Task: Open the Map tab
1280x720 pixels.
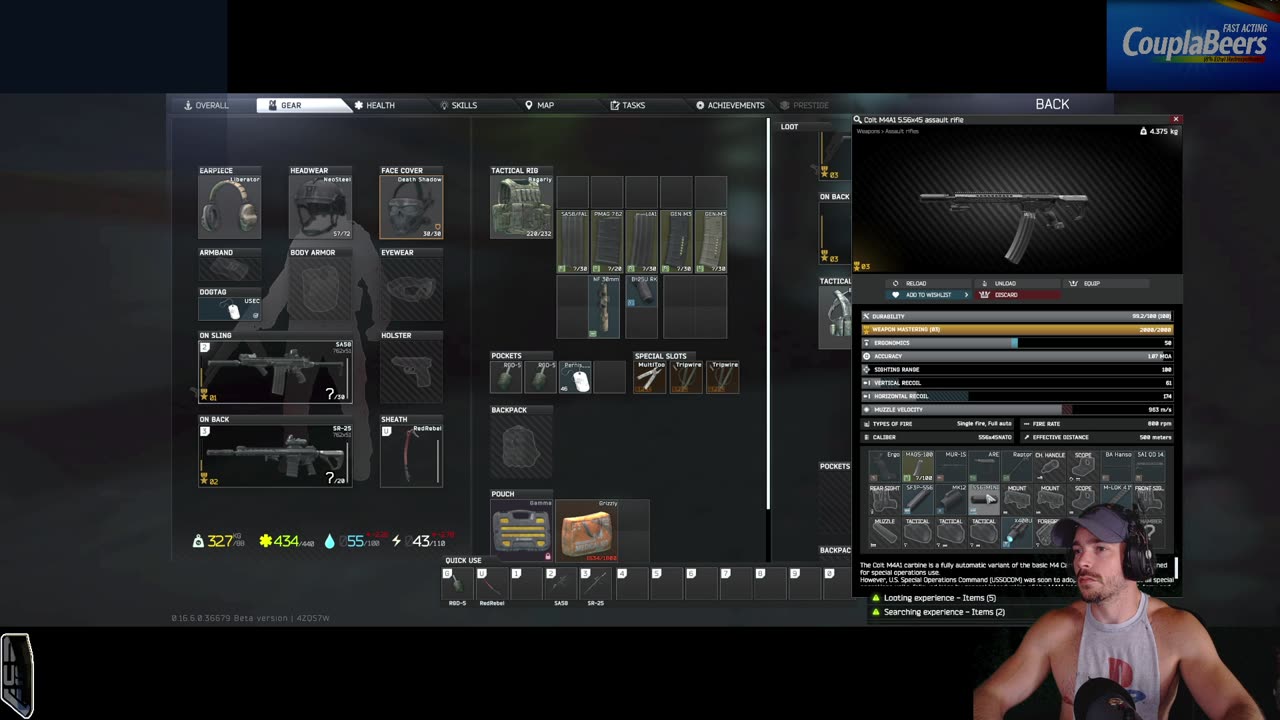Action: [540, 105]
